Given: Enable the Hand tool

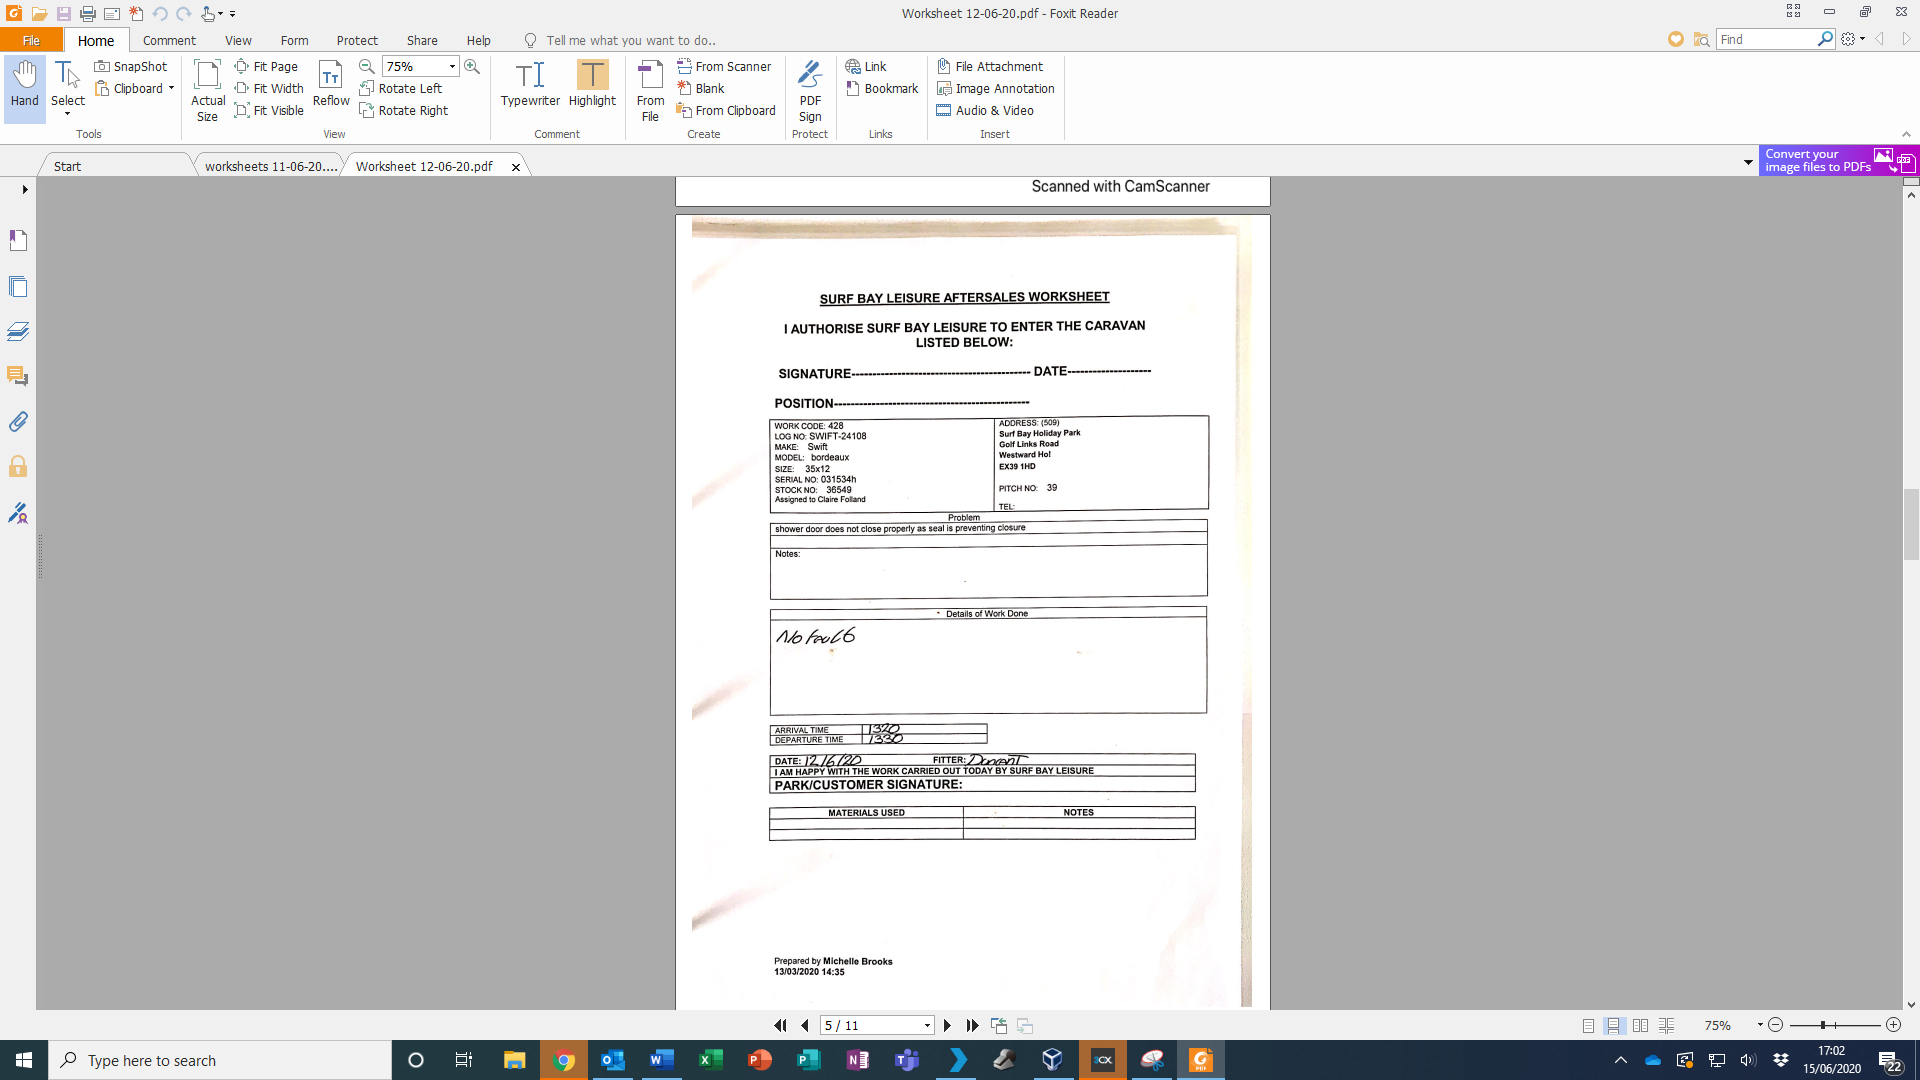Looking at the screenshot, I should coord(24,84).
